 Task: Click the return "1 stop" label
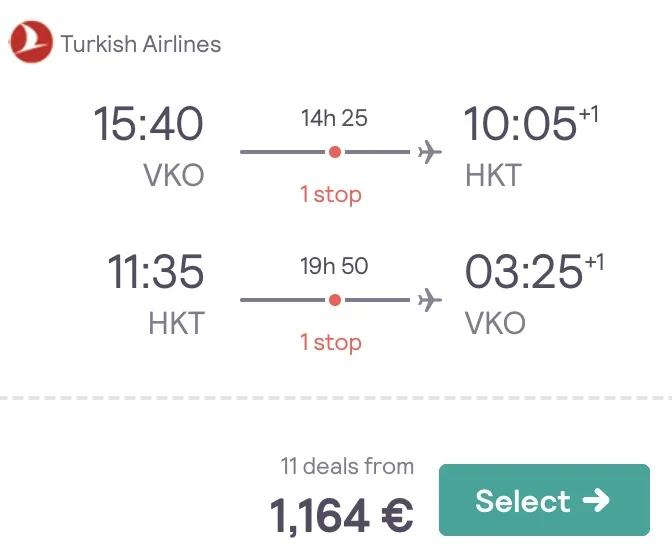click(x=331, y=342)
